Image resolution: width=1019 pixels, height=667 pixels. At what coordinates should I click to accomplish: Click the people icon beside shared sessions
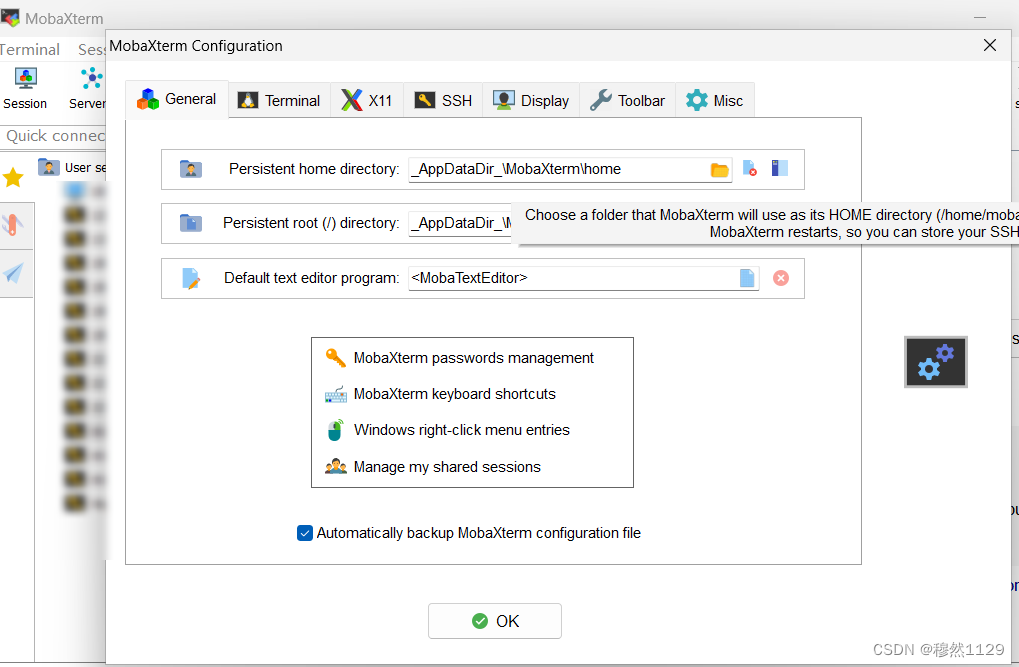click(x=335, y=466)
